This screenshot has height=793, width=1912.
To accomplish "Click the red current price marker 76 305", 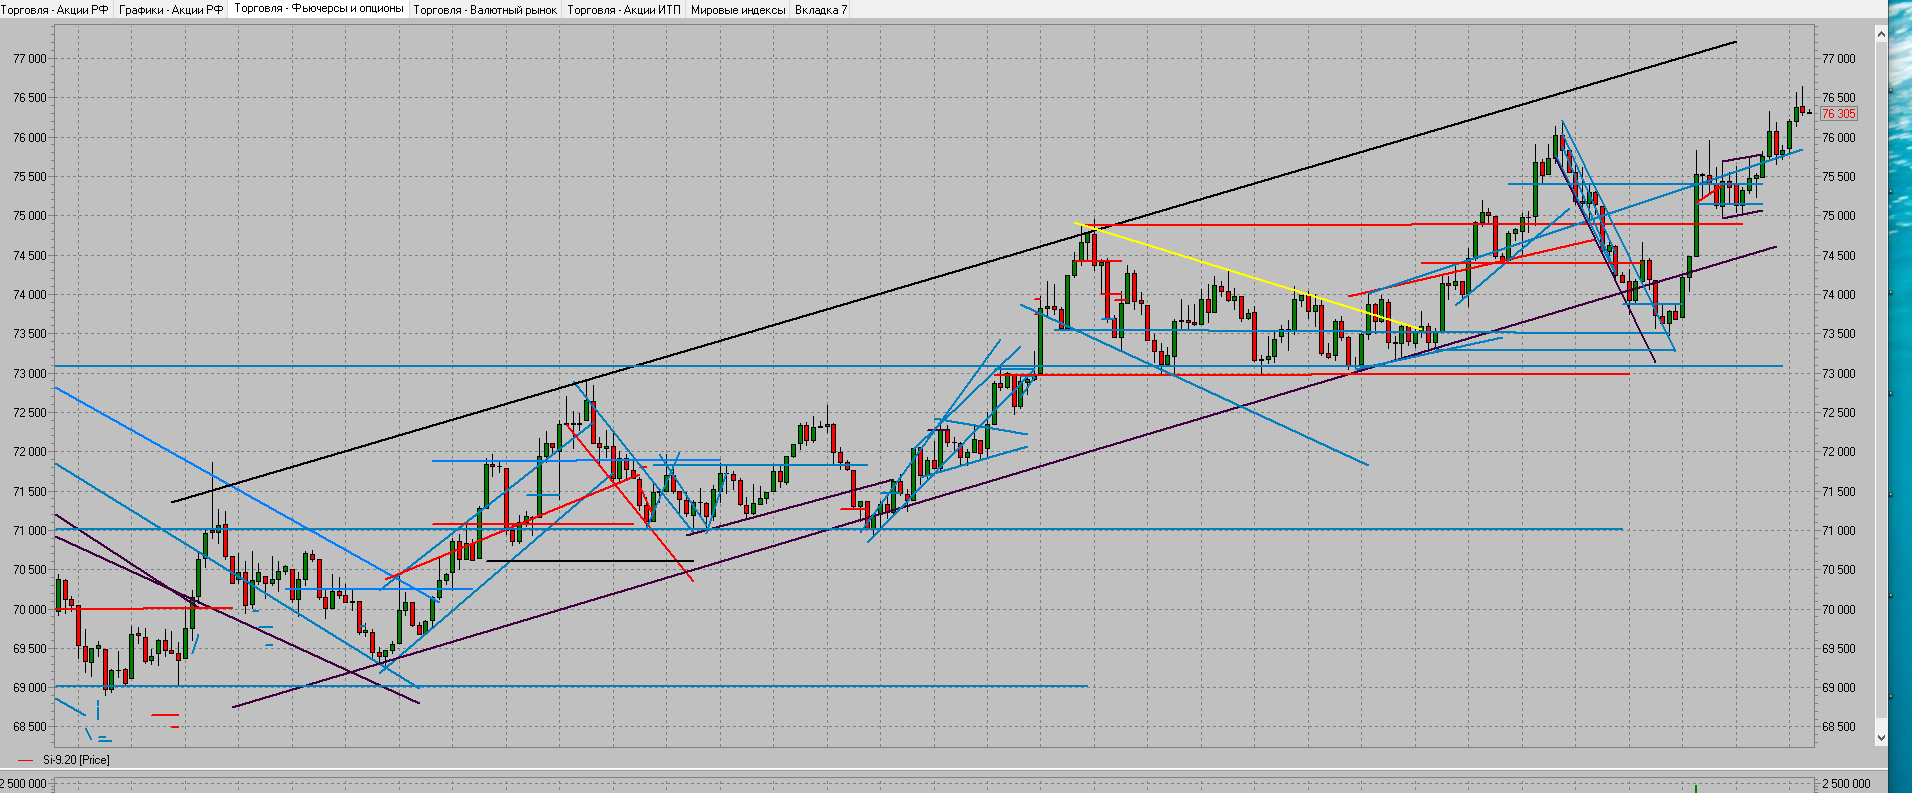I will 1838,114.
